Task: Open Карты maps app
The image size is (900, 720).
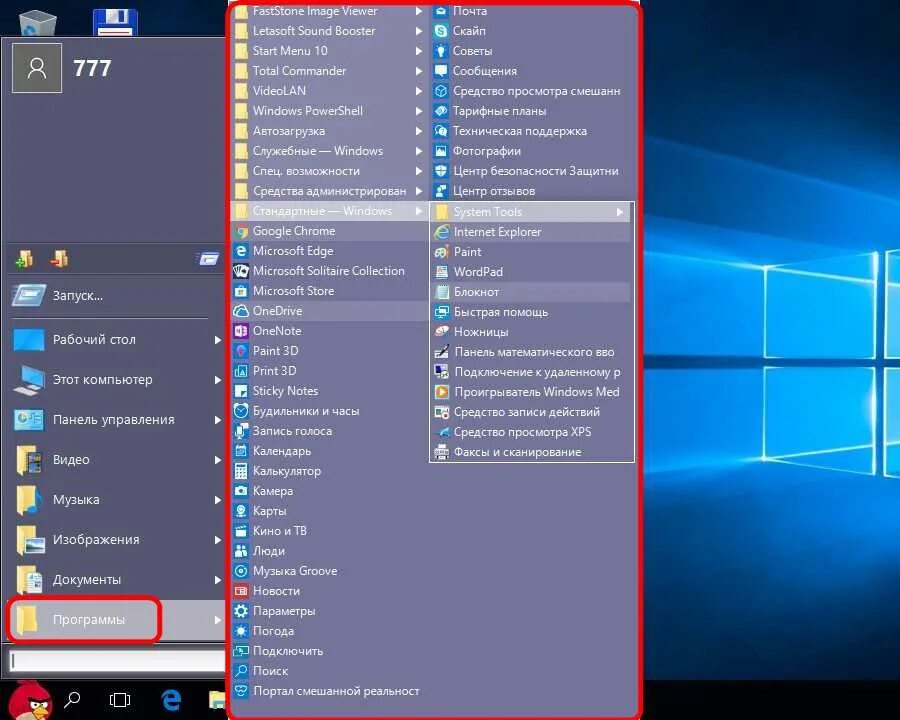Action: pos(329,511)
